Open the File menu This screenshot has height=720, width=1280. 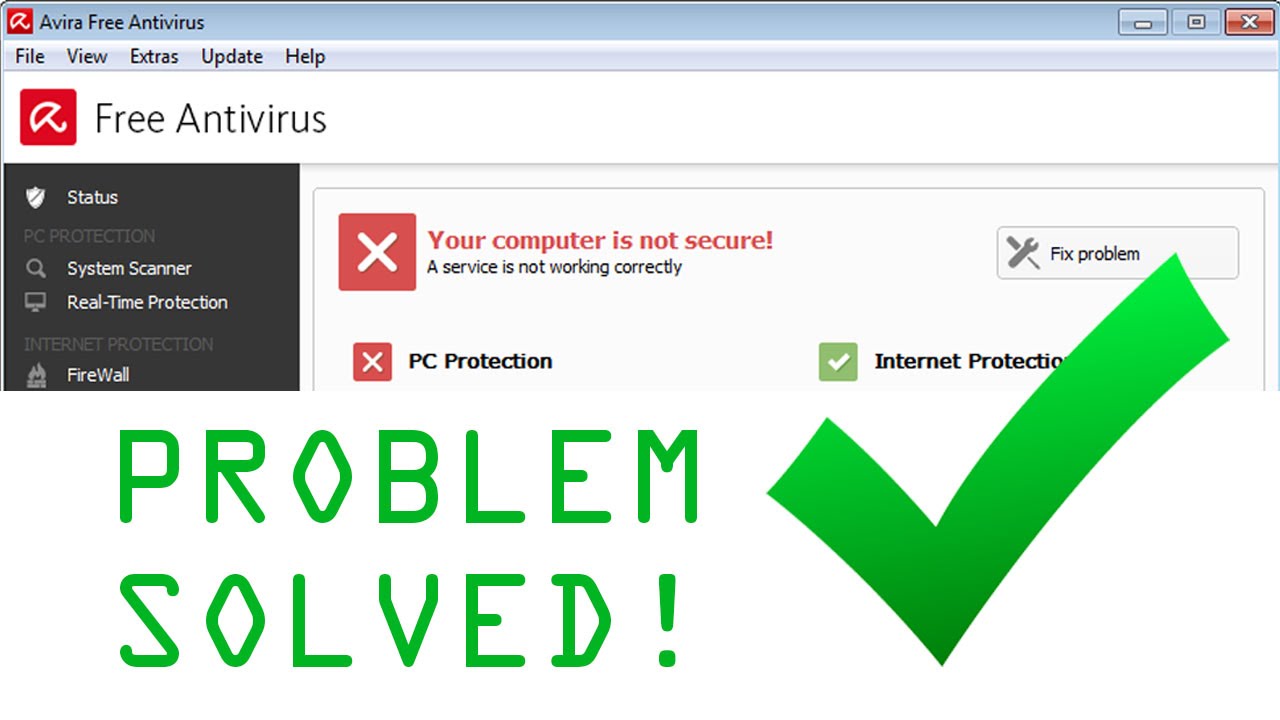point(30,56)
